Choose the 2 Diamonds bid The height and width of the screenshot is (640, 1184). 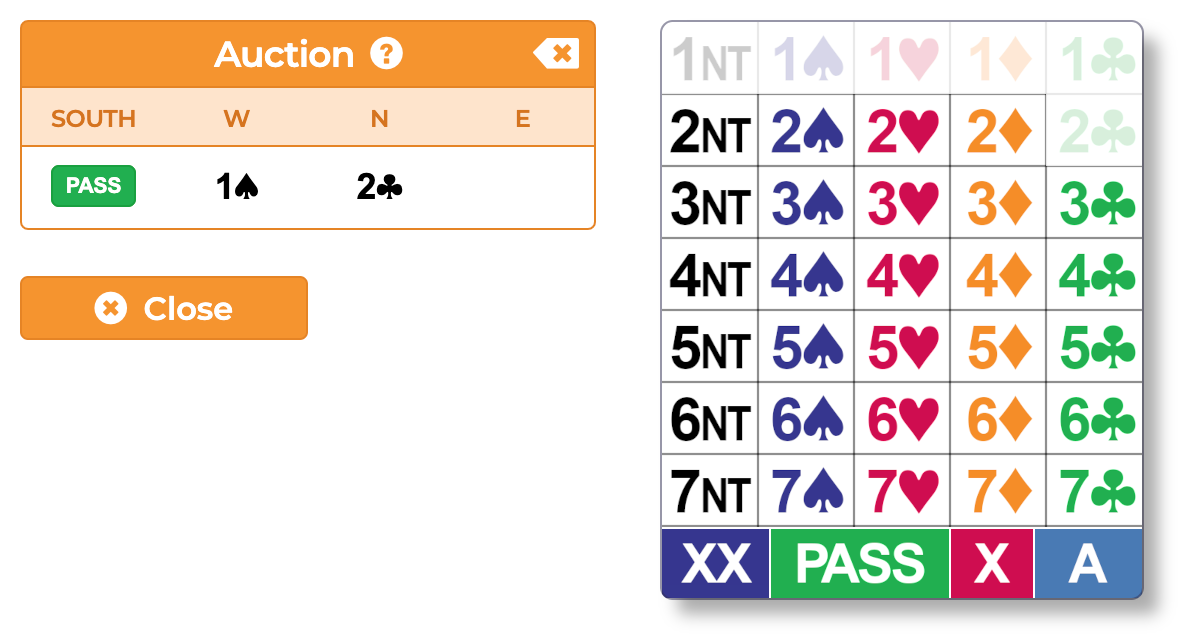coord(997,131)
